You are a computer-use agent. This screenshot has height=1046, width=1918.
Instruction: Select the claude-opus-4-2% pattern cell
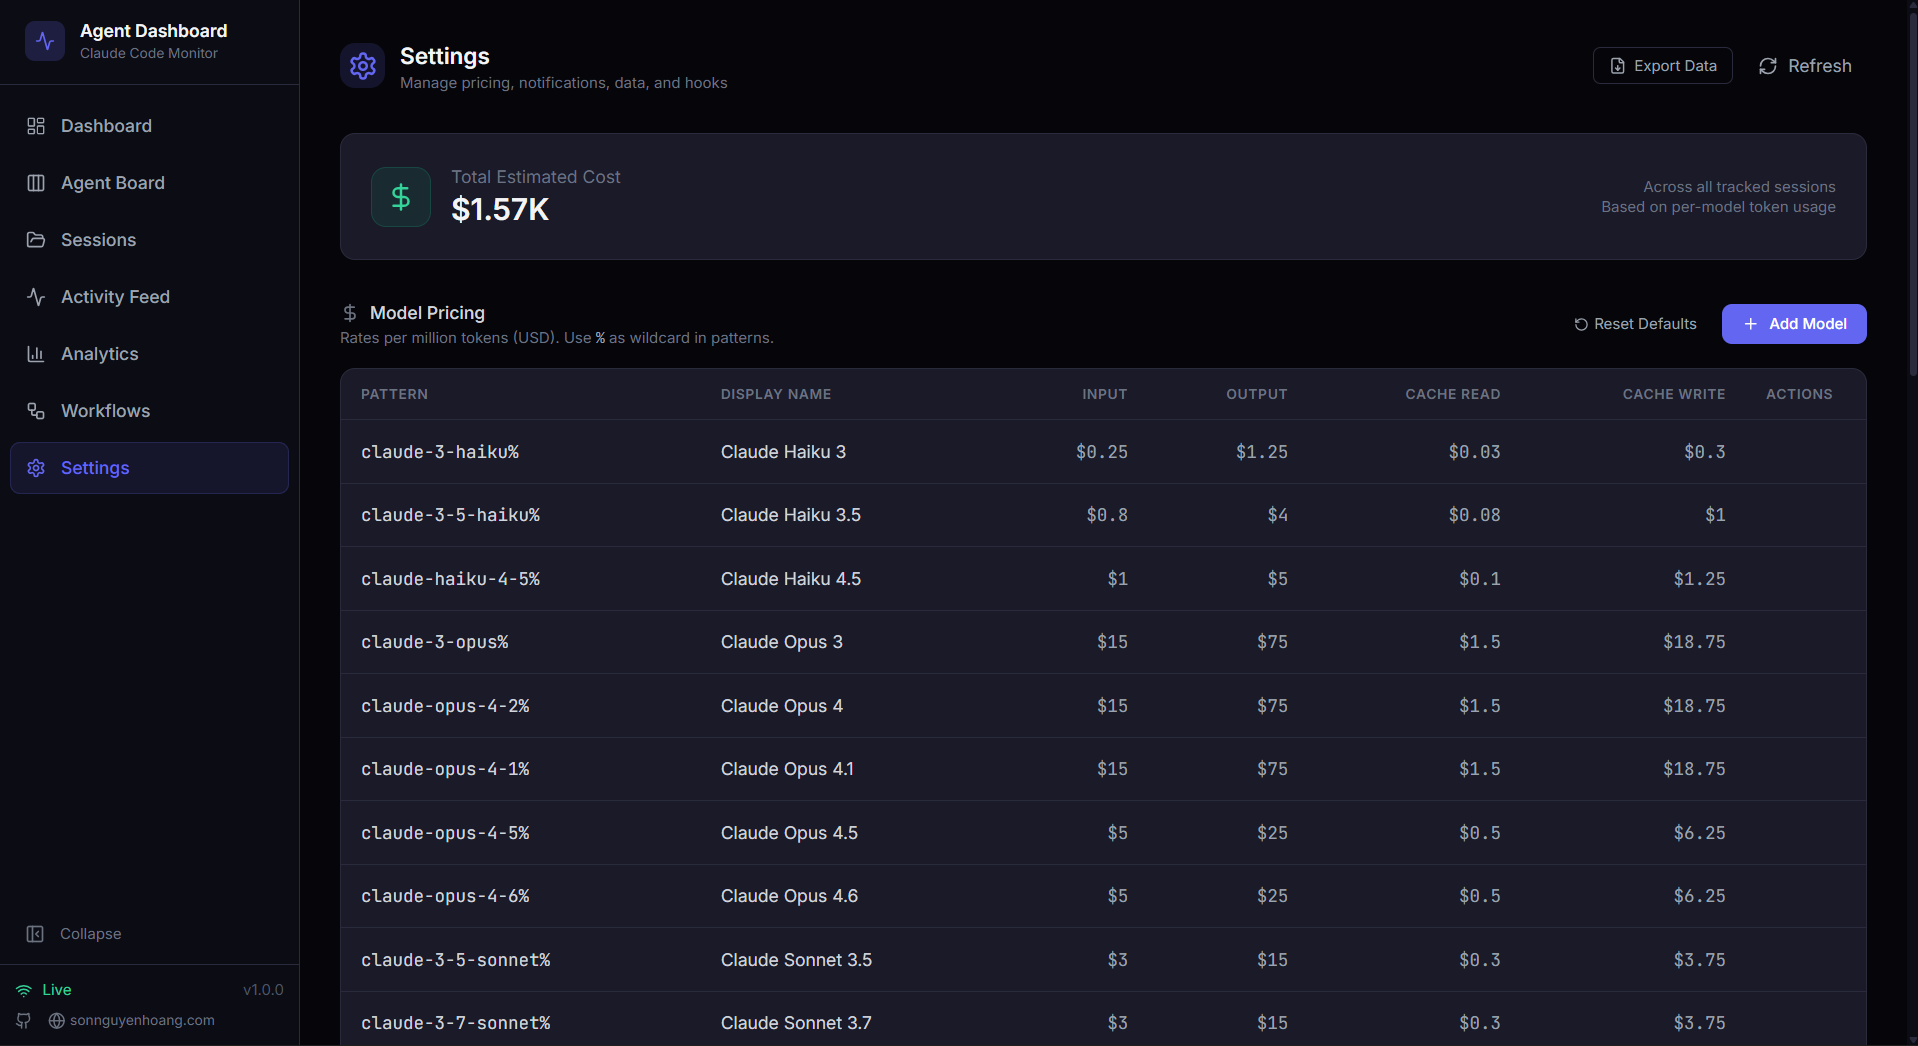click(445, 706)
